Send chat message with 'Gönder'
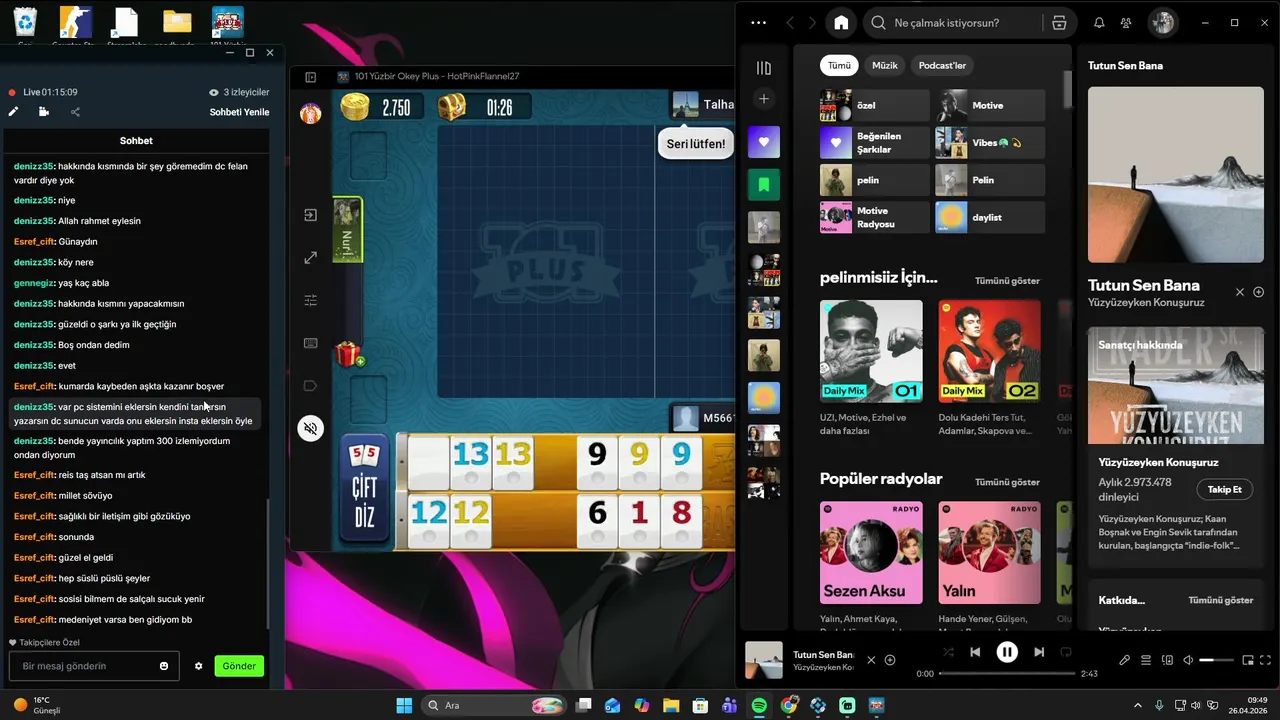Image resolution: width=1280 pixels, height=720 pixels. click(x=239, y=666)
